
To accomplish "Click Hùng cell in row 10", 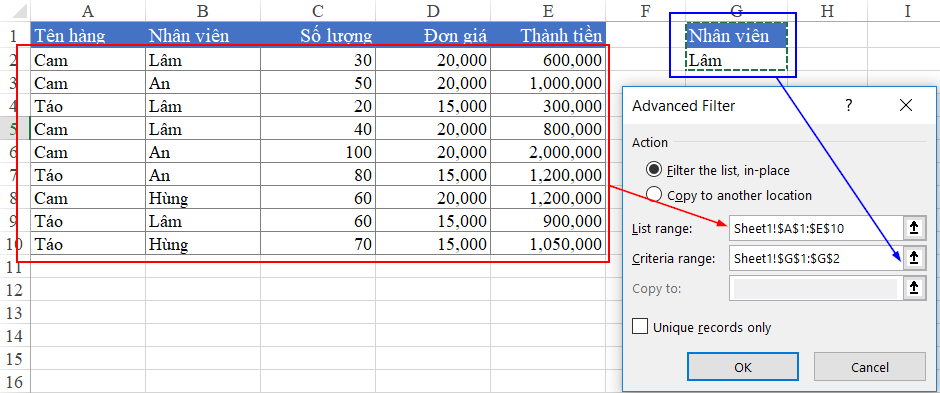I will (203, 244).
